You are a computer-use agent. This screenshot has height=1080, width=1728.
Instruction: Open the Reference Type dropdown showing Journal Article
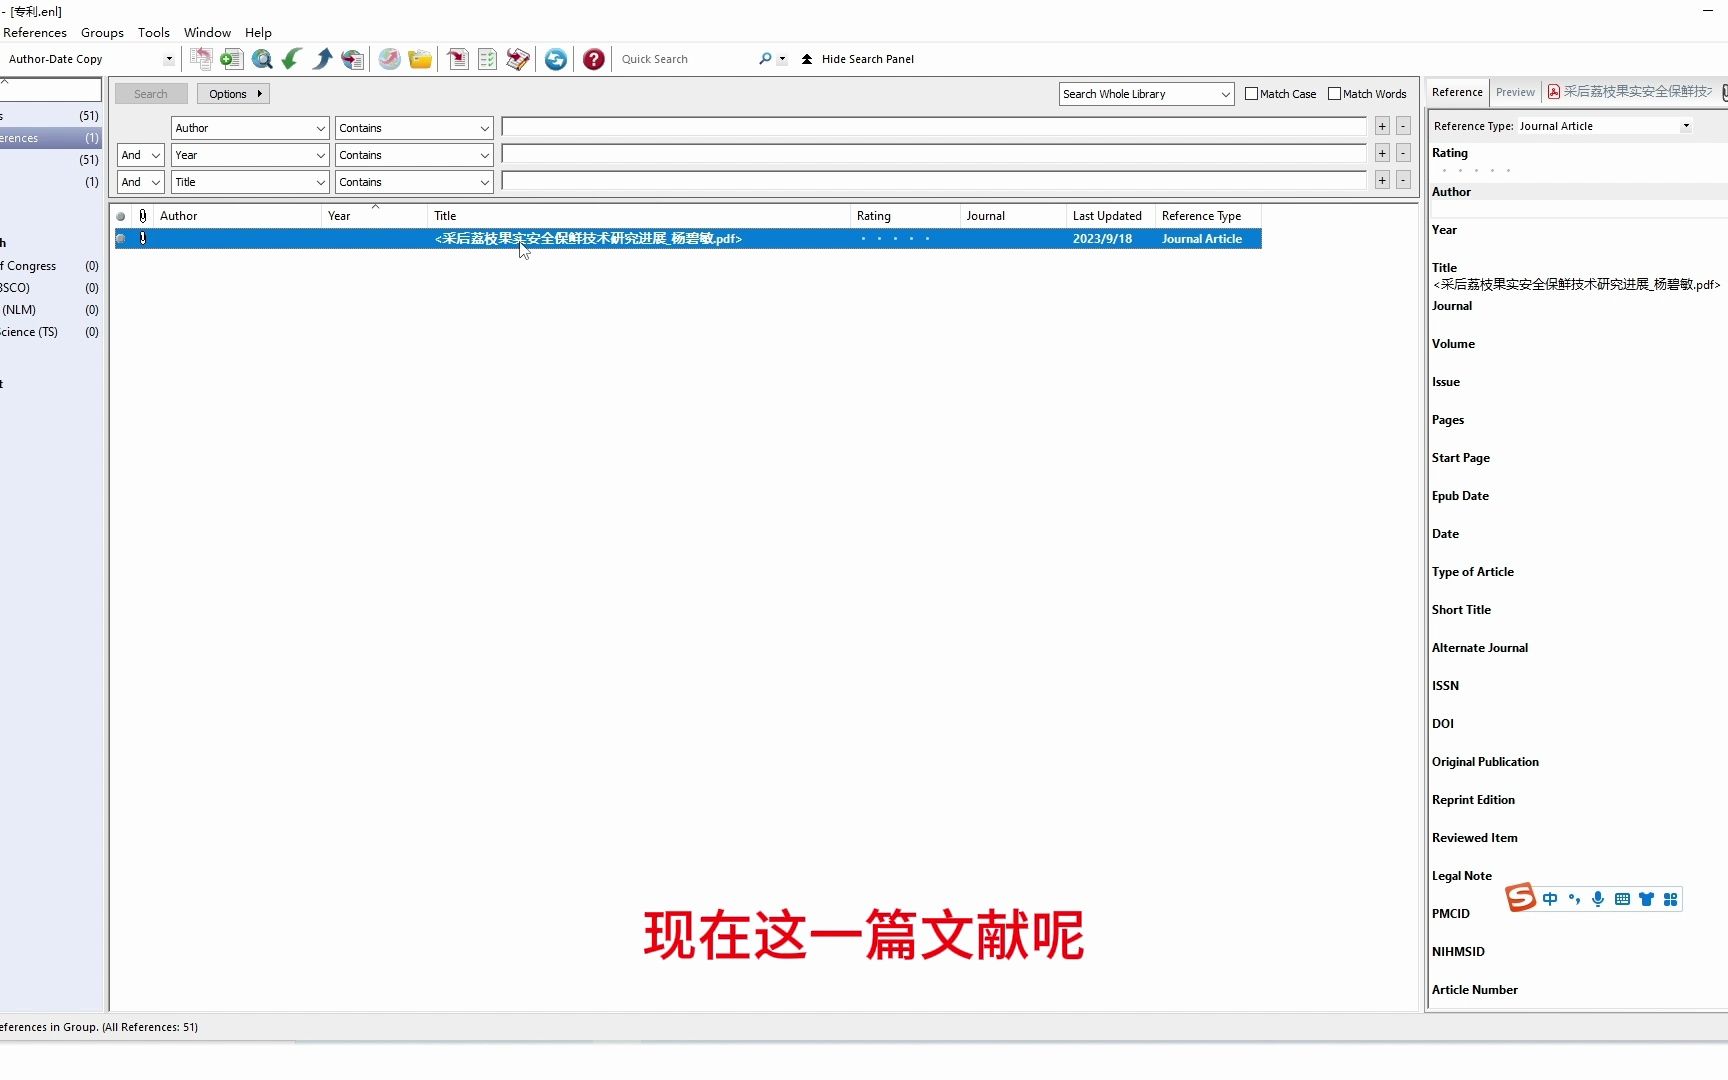click(x=1686, y=126)
